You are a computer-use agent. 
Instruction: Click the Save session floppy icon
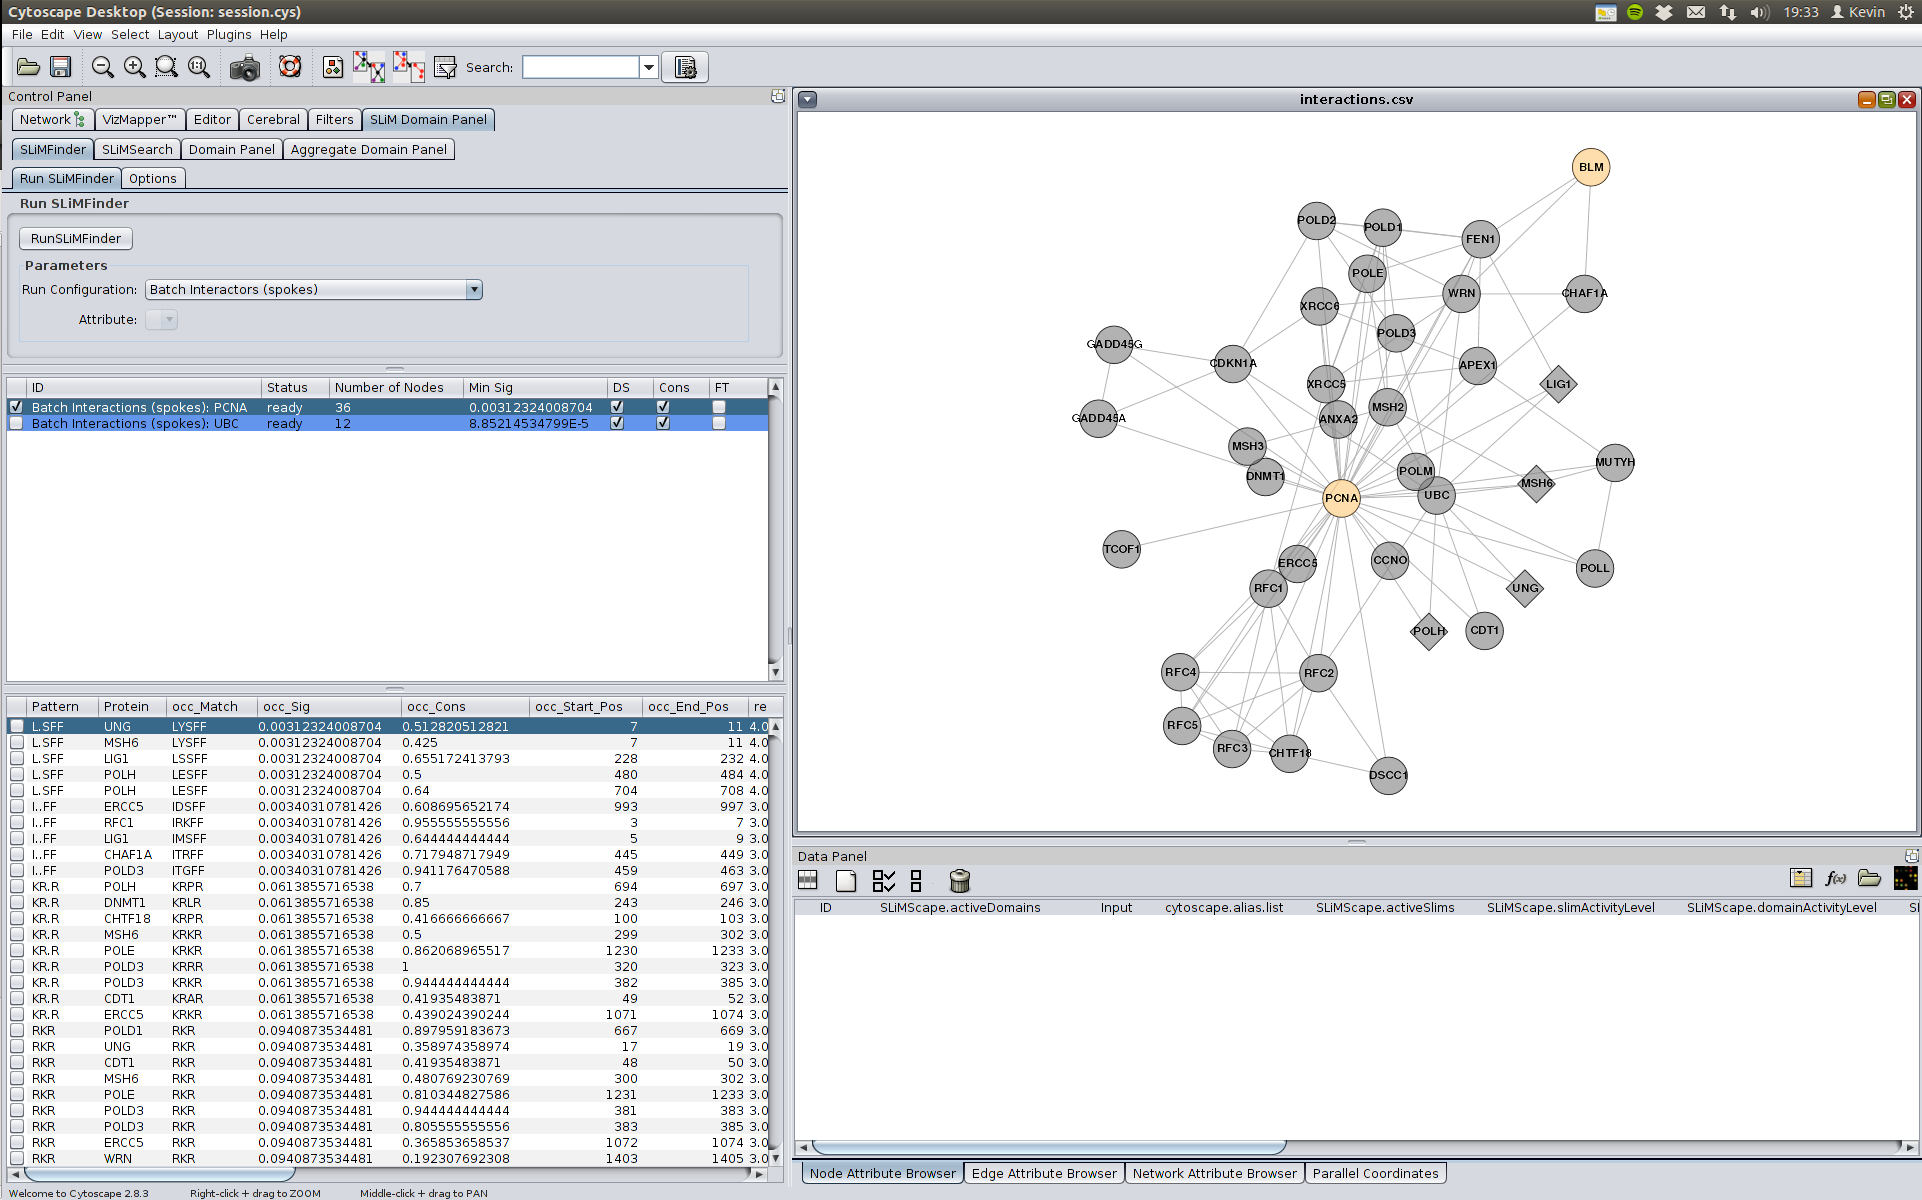click(x=61, y=67)
